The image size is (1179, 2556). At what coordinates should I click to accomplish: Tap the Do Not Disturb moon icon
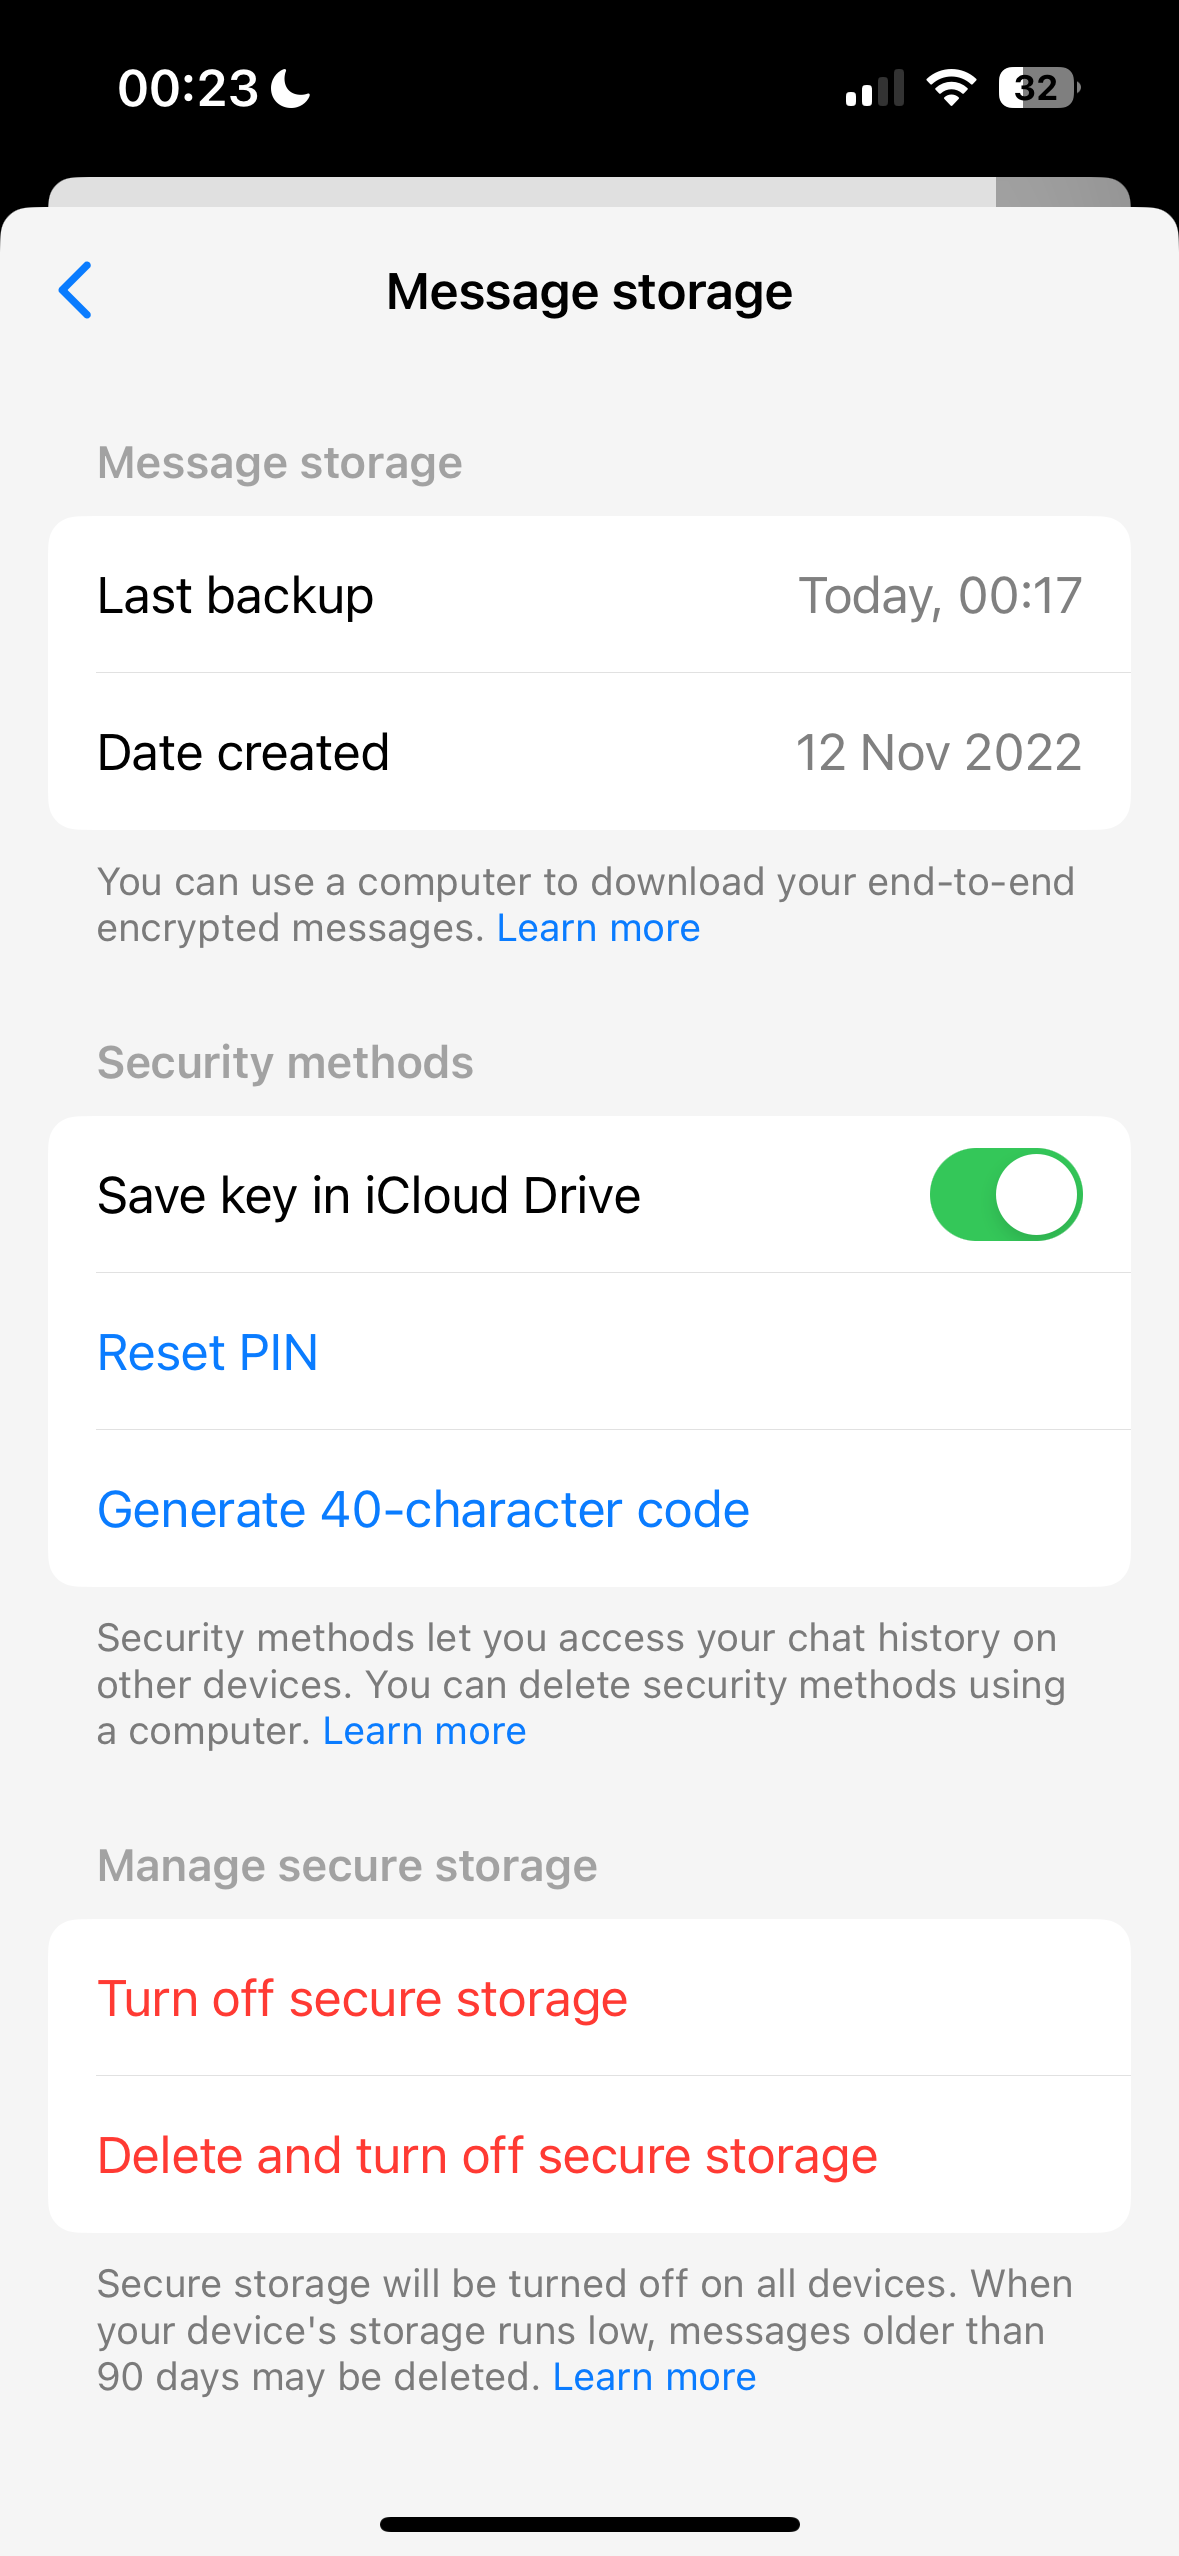(291, 88)
